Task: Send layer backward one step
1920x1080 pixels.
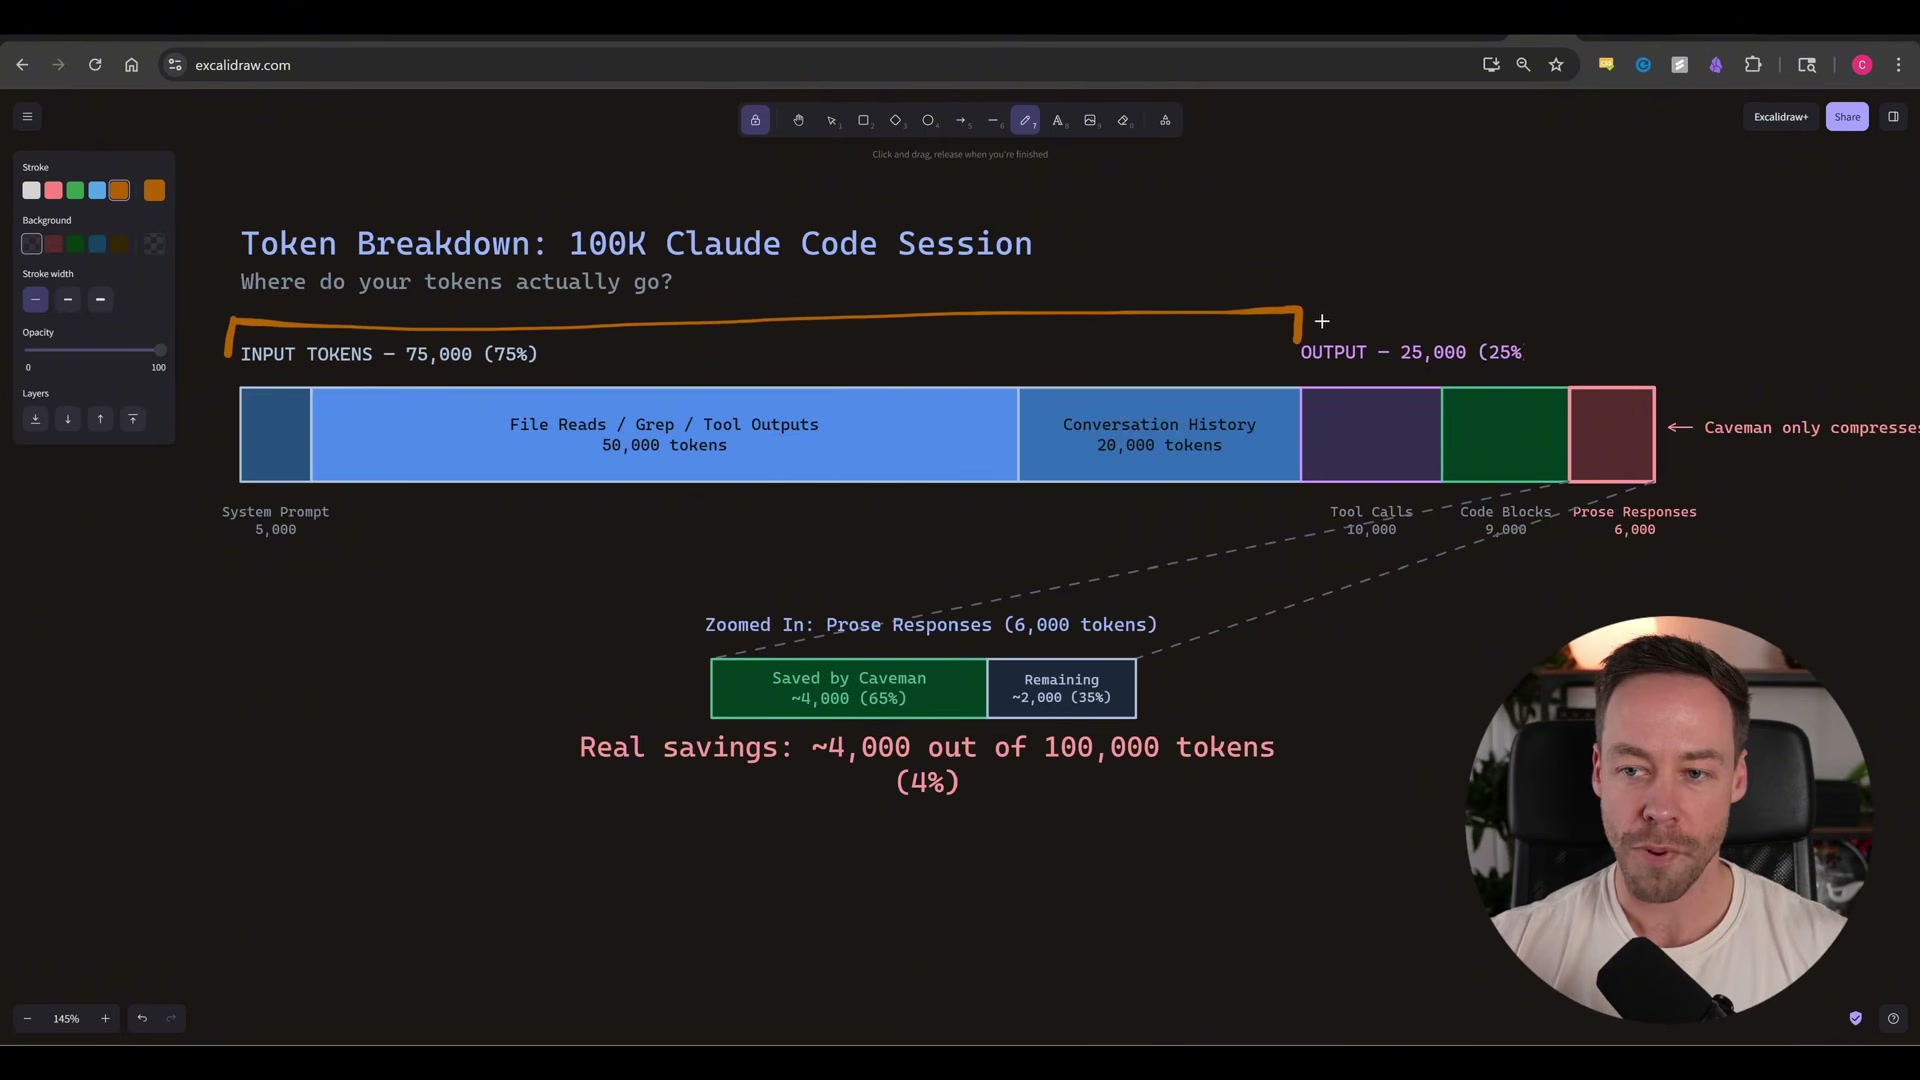Action: [68, 419]
